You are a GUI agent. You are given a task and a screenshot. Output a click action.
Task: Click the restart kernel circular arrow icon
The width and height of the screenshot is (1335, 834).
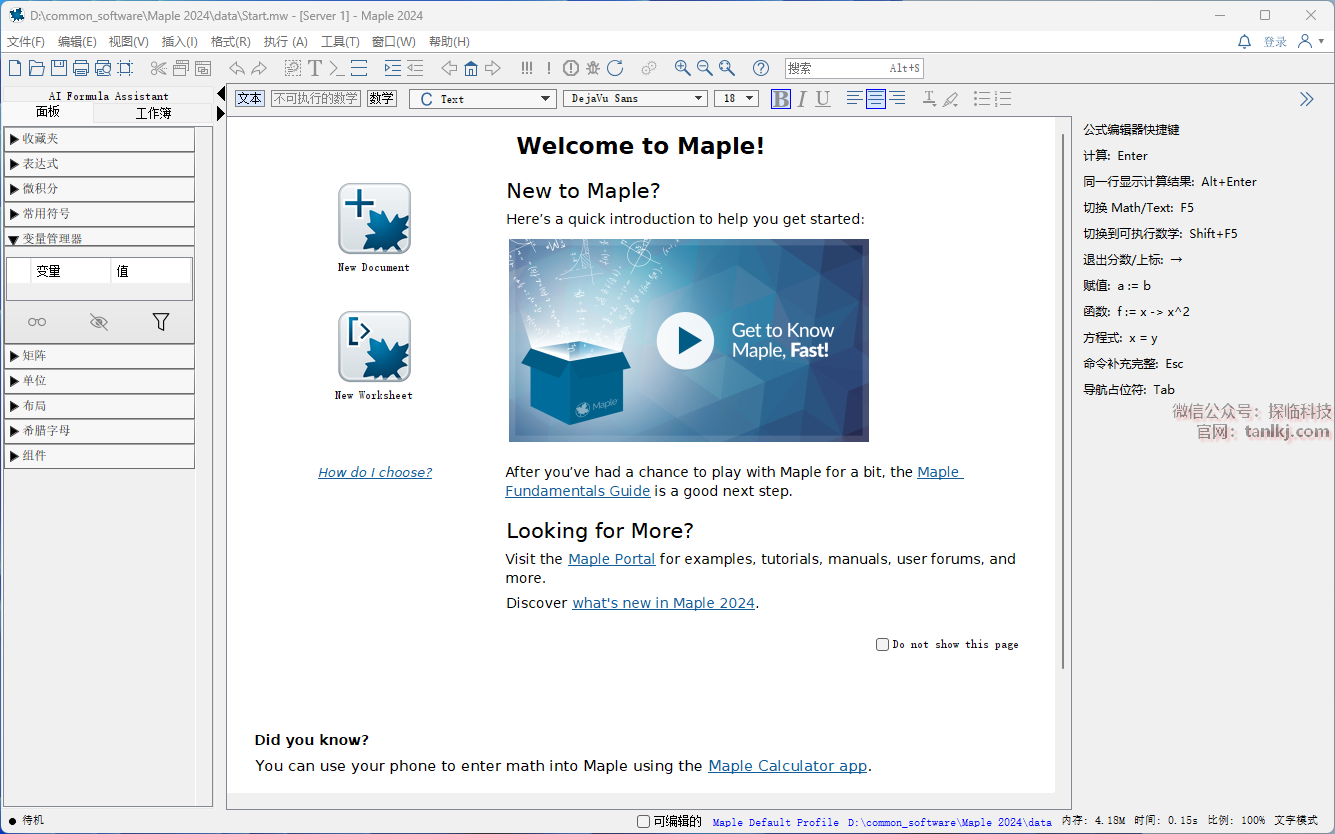coord(615,68)
